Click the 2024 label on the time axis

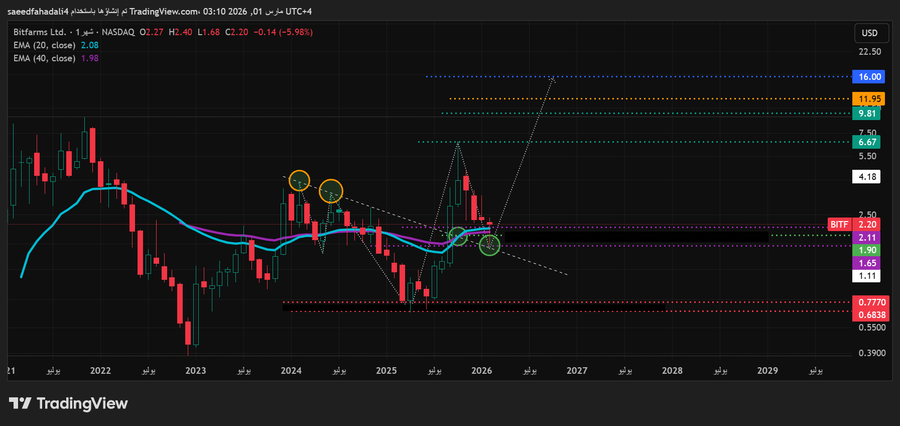point(292,371)
